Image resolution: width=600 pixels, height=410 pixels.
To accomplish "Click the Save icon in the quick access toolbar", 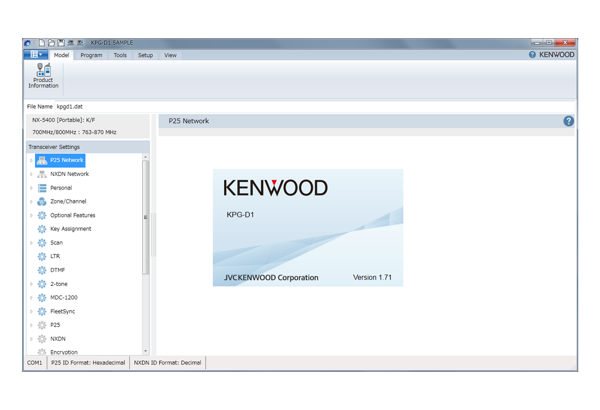I will pyautogui.click(x=61, y=43).
